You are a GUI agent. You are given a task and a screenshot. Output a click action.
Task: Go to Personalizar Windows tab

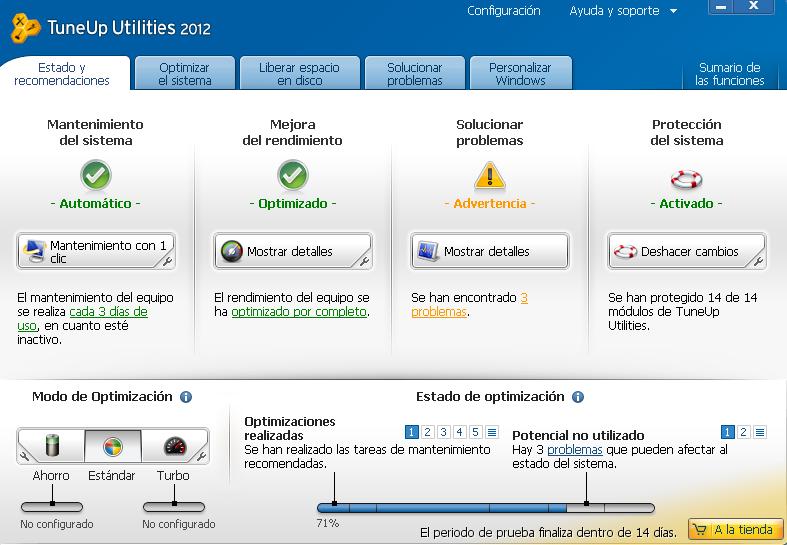(520, 74)
